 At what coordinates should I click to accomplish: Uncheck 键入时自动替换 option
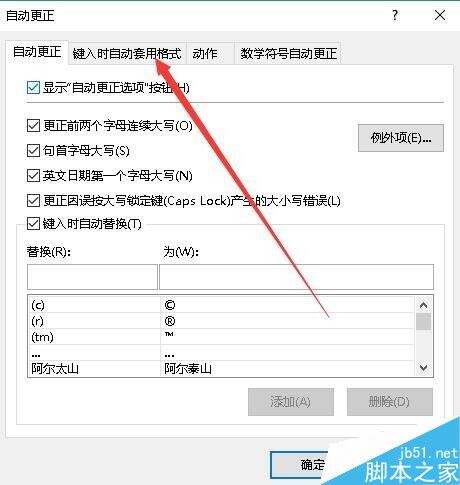pos(33,224)
